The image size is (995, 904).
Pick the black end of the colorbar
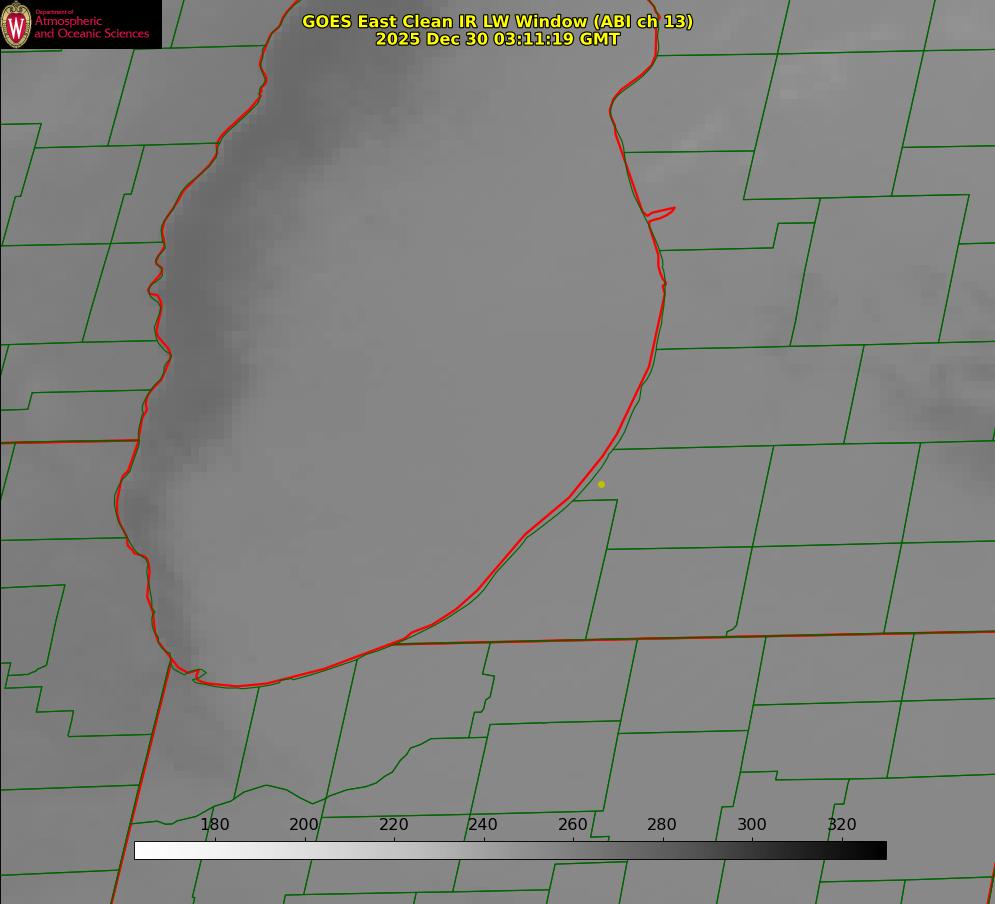click(877, 850)
